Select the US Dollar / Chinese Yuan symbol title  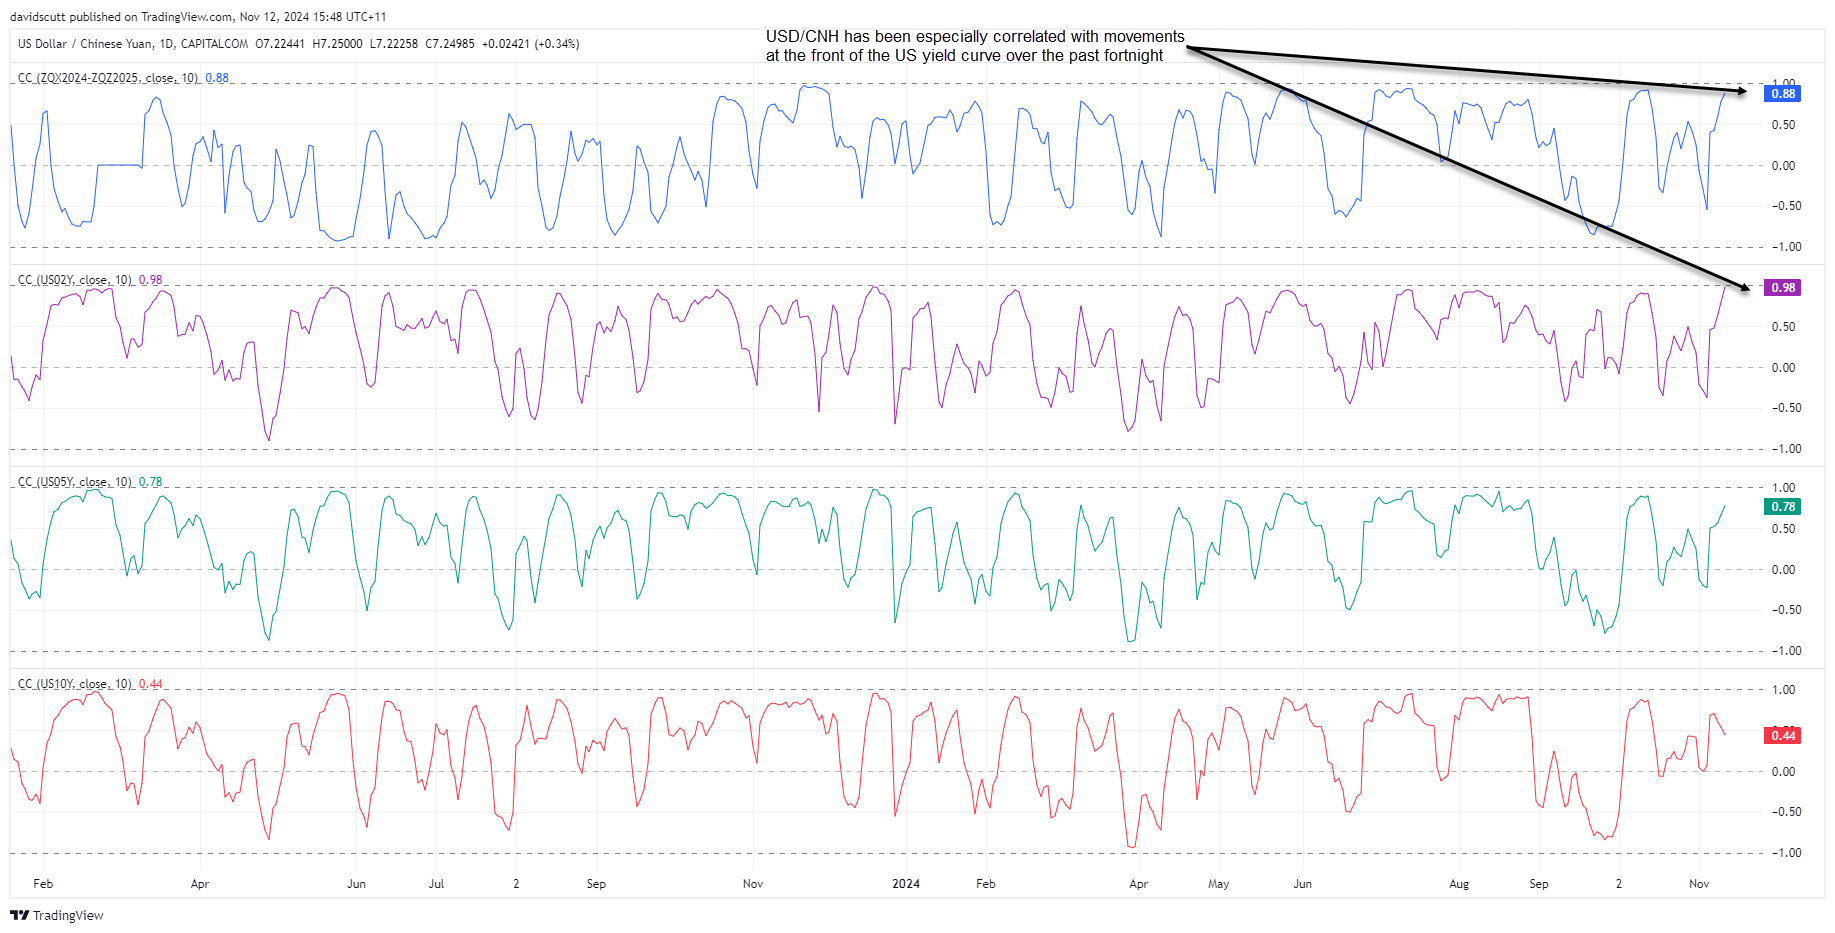[86, 44]
